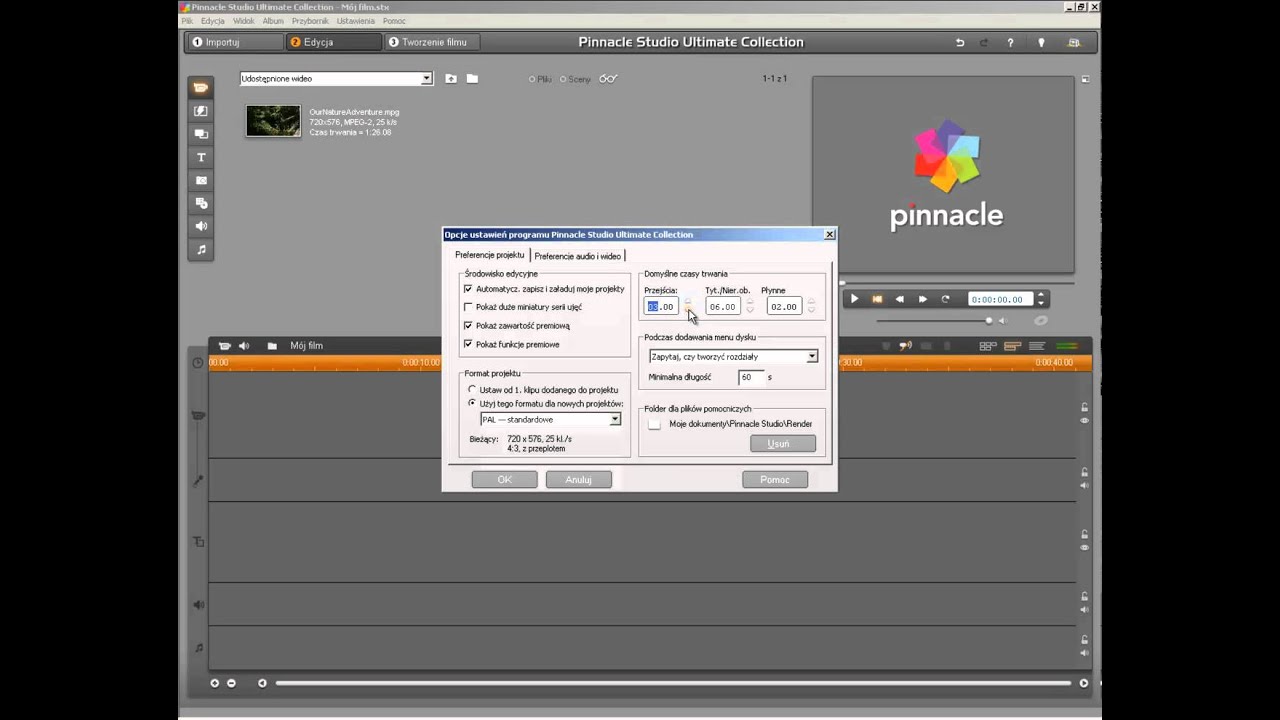Open the Ustawienia menu
Viewport: 1280px width, 720px height.
[356, 21]
